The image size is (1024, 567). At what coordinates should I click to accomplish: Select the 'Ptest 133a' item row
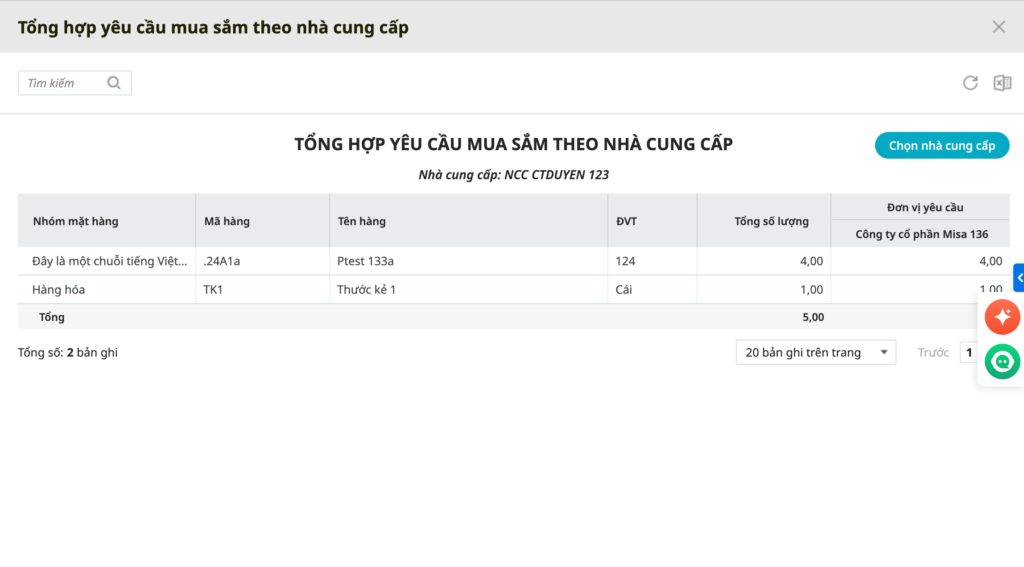coord(366,261)
